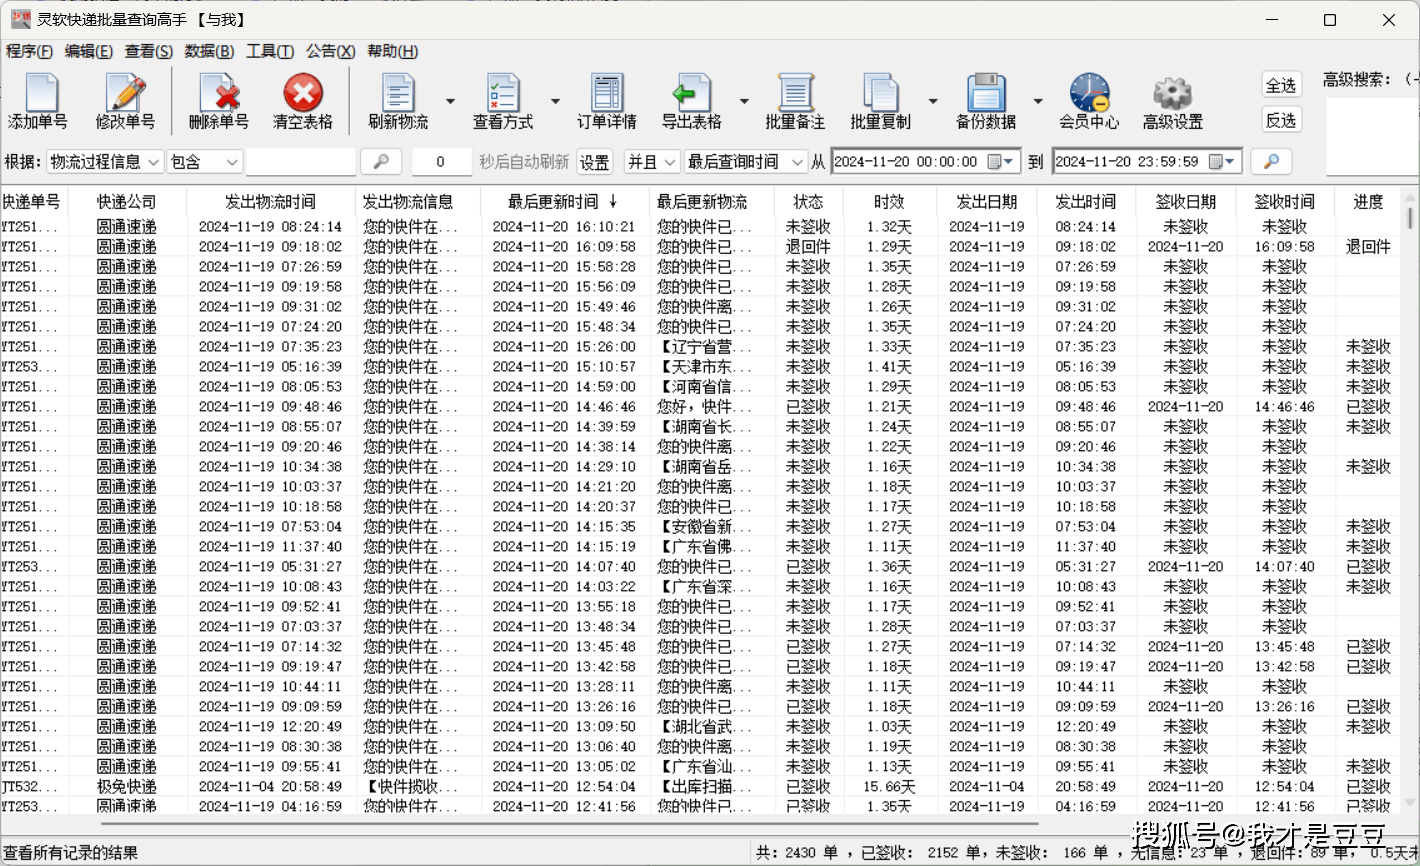Expand the 导出表格 dropdown arrow
This screenshot has width=1420, height=866.
(744, 101)
